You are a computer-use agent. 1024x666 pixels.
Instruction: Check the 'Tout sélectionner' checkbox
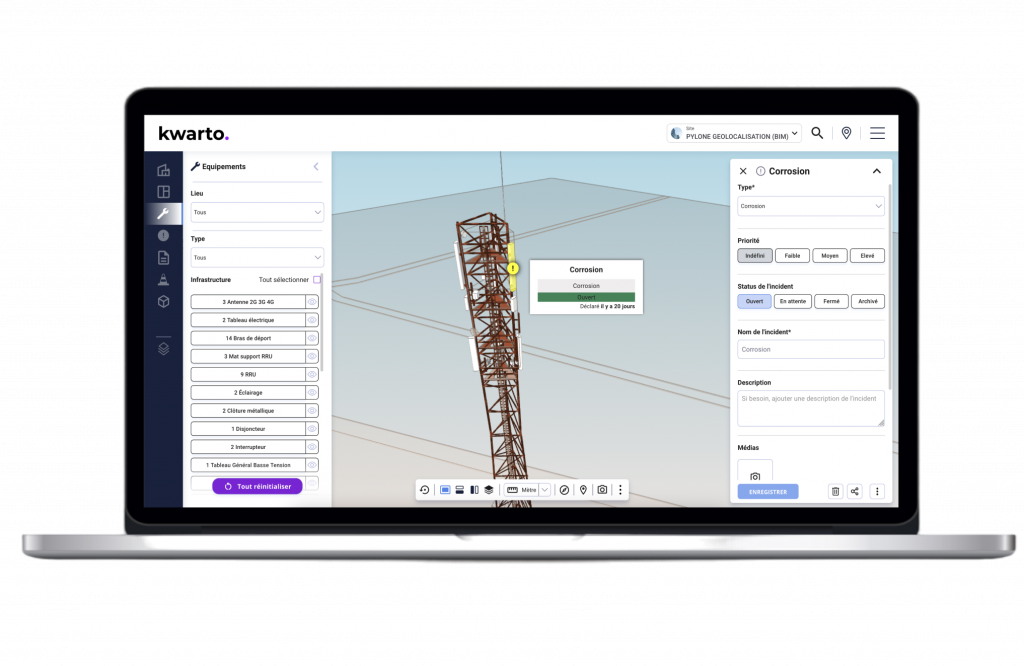pyautogui.click(x=317, y=280)
